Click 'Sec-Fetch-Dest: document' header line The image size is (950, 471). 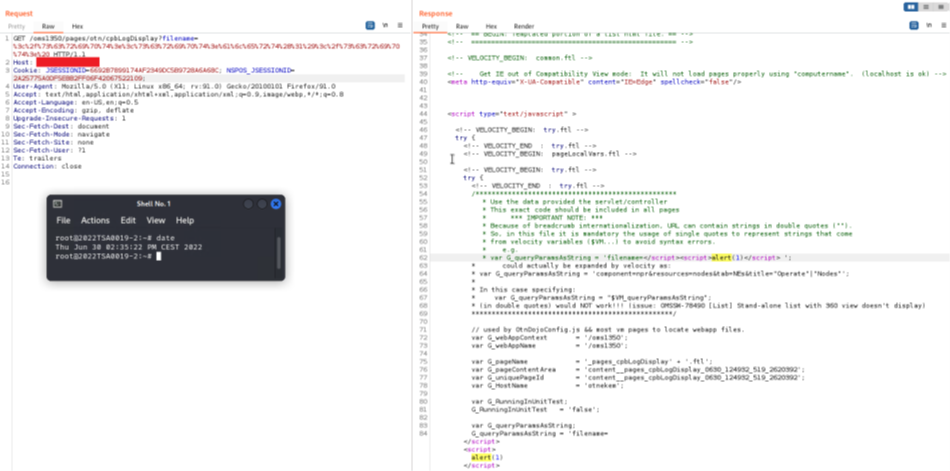pyautogui.click(x=61, y=125)
